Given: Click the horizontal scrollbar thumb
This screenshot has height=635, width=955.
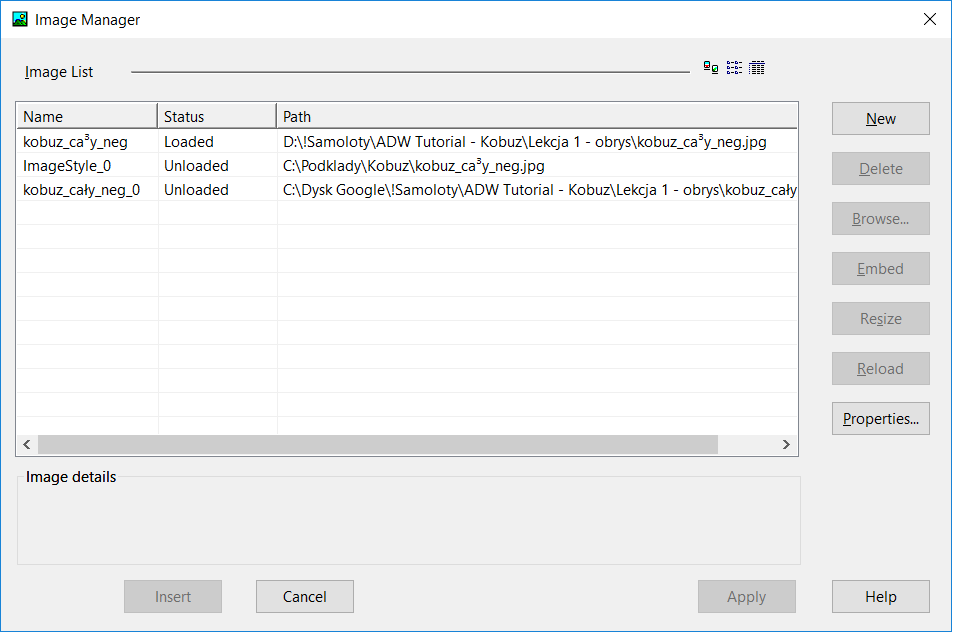Looking at the screenshot, I should (377, 445).
